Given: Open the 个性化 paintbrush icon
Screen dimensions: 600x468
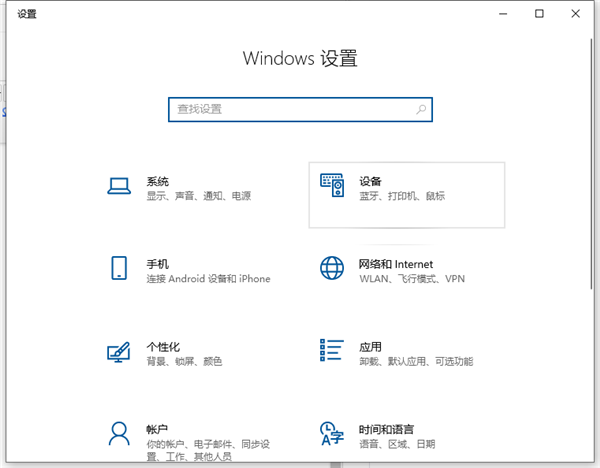Looking at the screenshot, I should 119,352.
